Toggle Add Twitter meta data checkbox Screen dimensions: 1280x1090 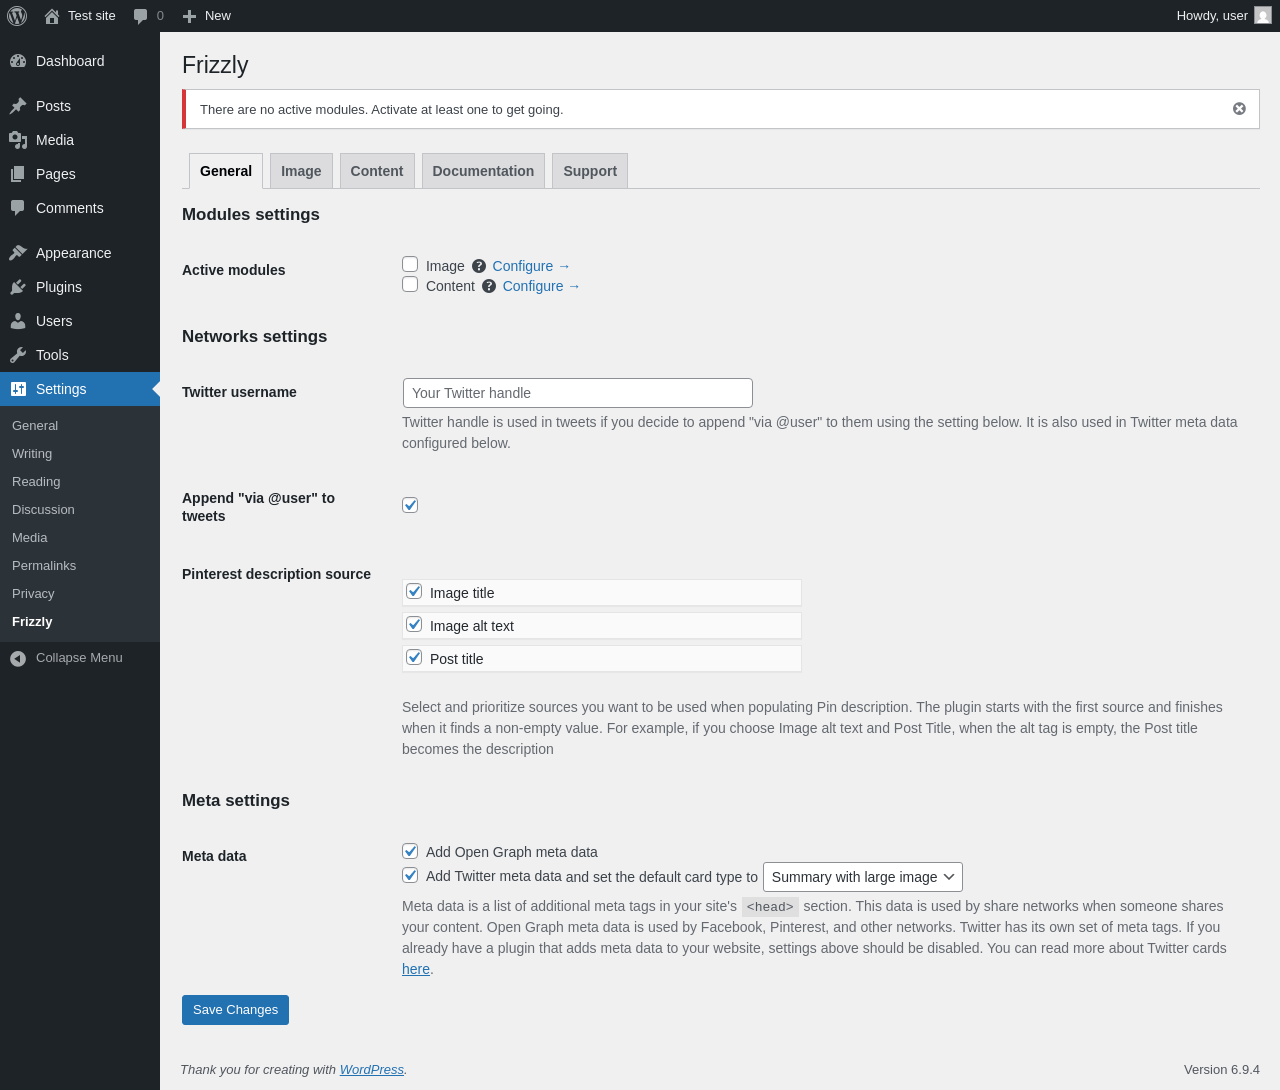pos(410,875)
